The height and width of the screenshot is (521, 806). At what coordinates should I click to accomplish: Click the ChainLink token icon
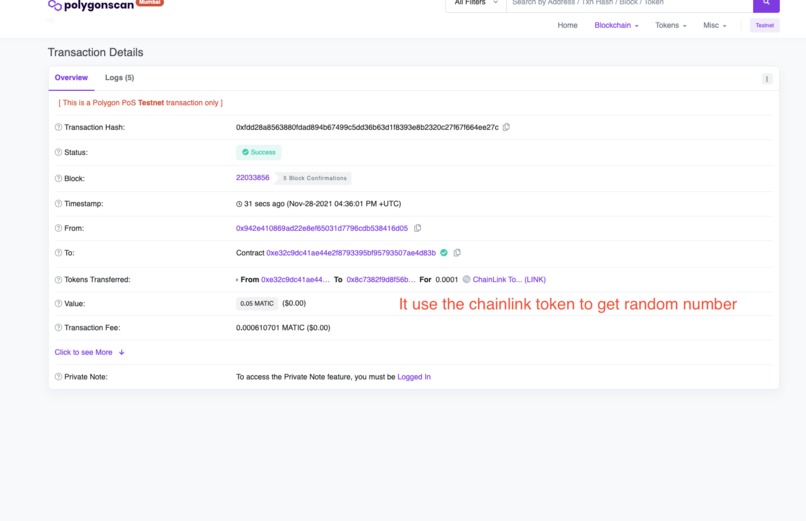(x=466, y=280)
